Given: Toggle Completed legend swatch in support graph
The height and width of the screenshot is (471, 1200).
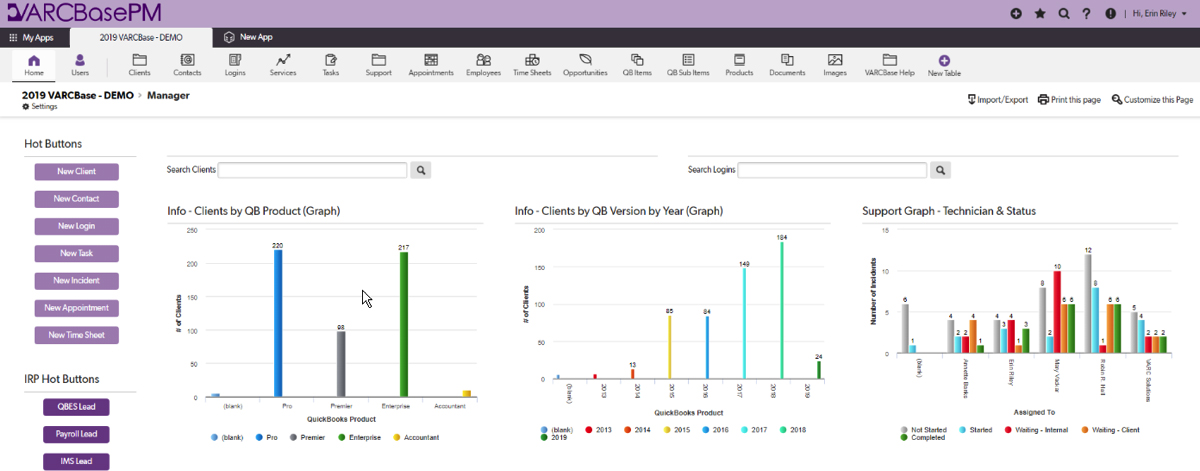Looking at the screenshot, I should point(906,437).
